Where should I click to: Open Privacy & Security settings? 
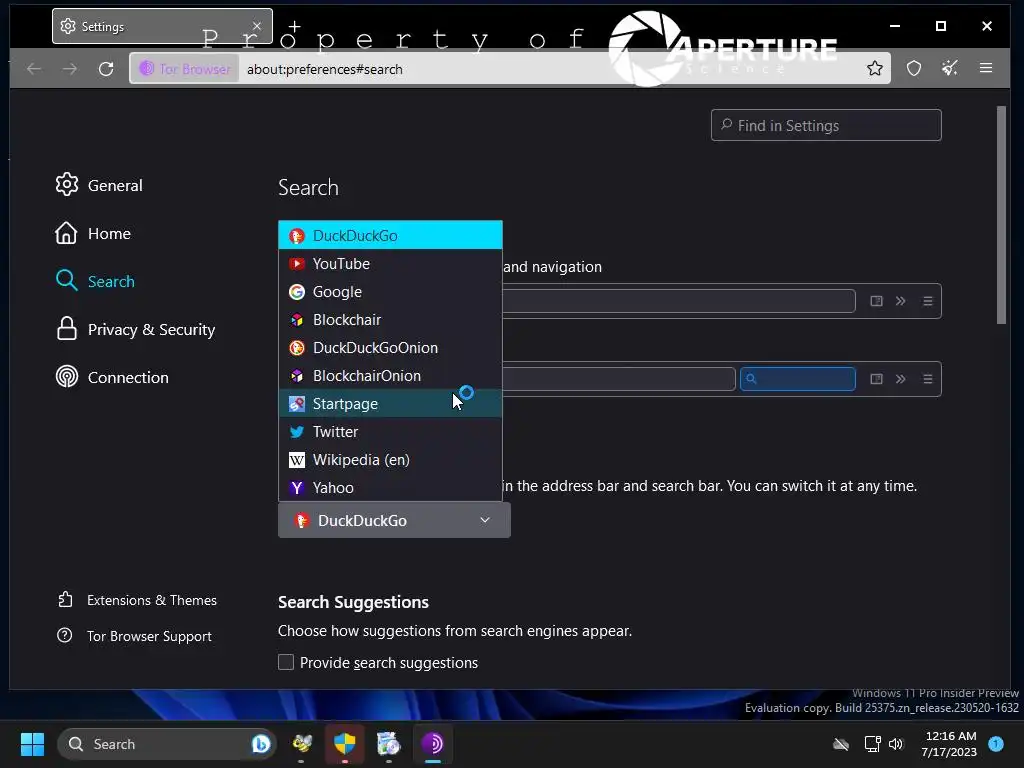pyautogui.click(x=135, y=329)
